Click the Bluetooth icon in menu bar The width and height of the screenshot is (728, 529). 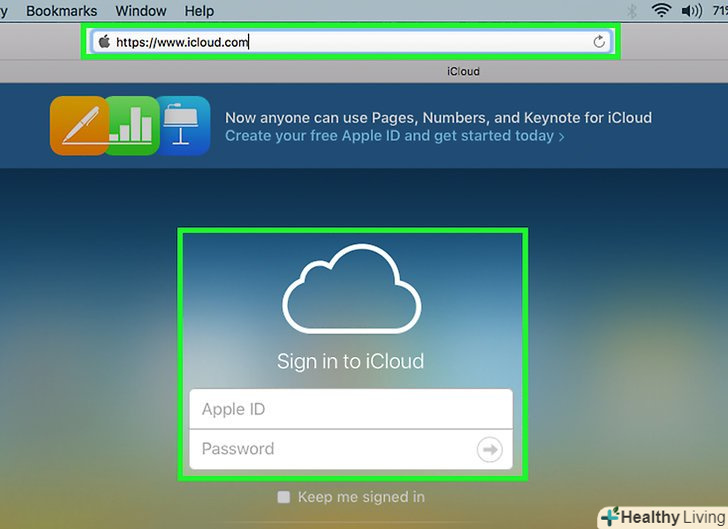[x=631, y=11]
